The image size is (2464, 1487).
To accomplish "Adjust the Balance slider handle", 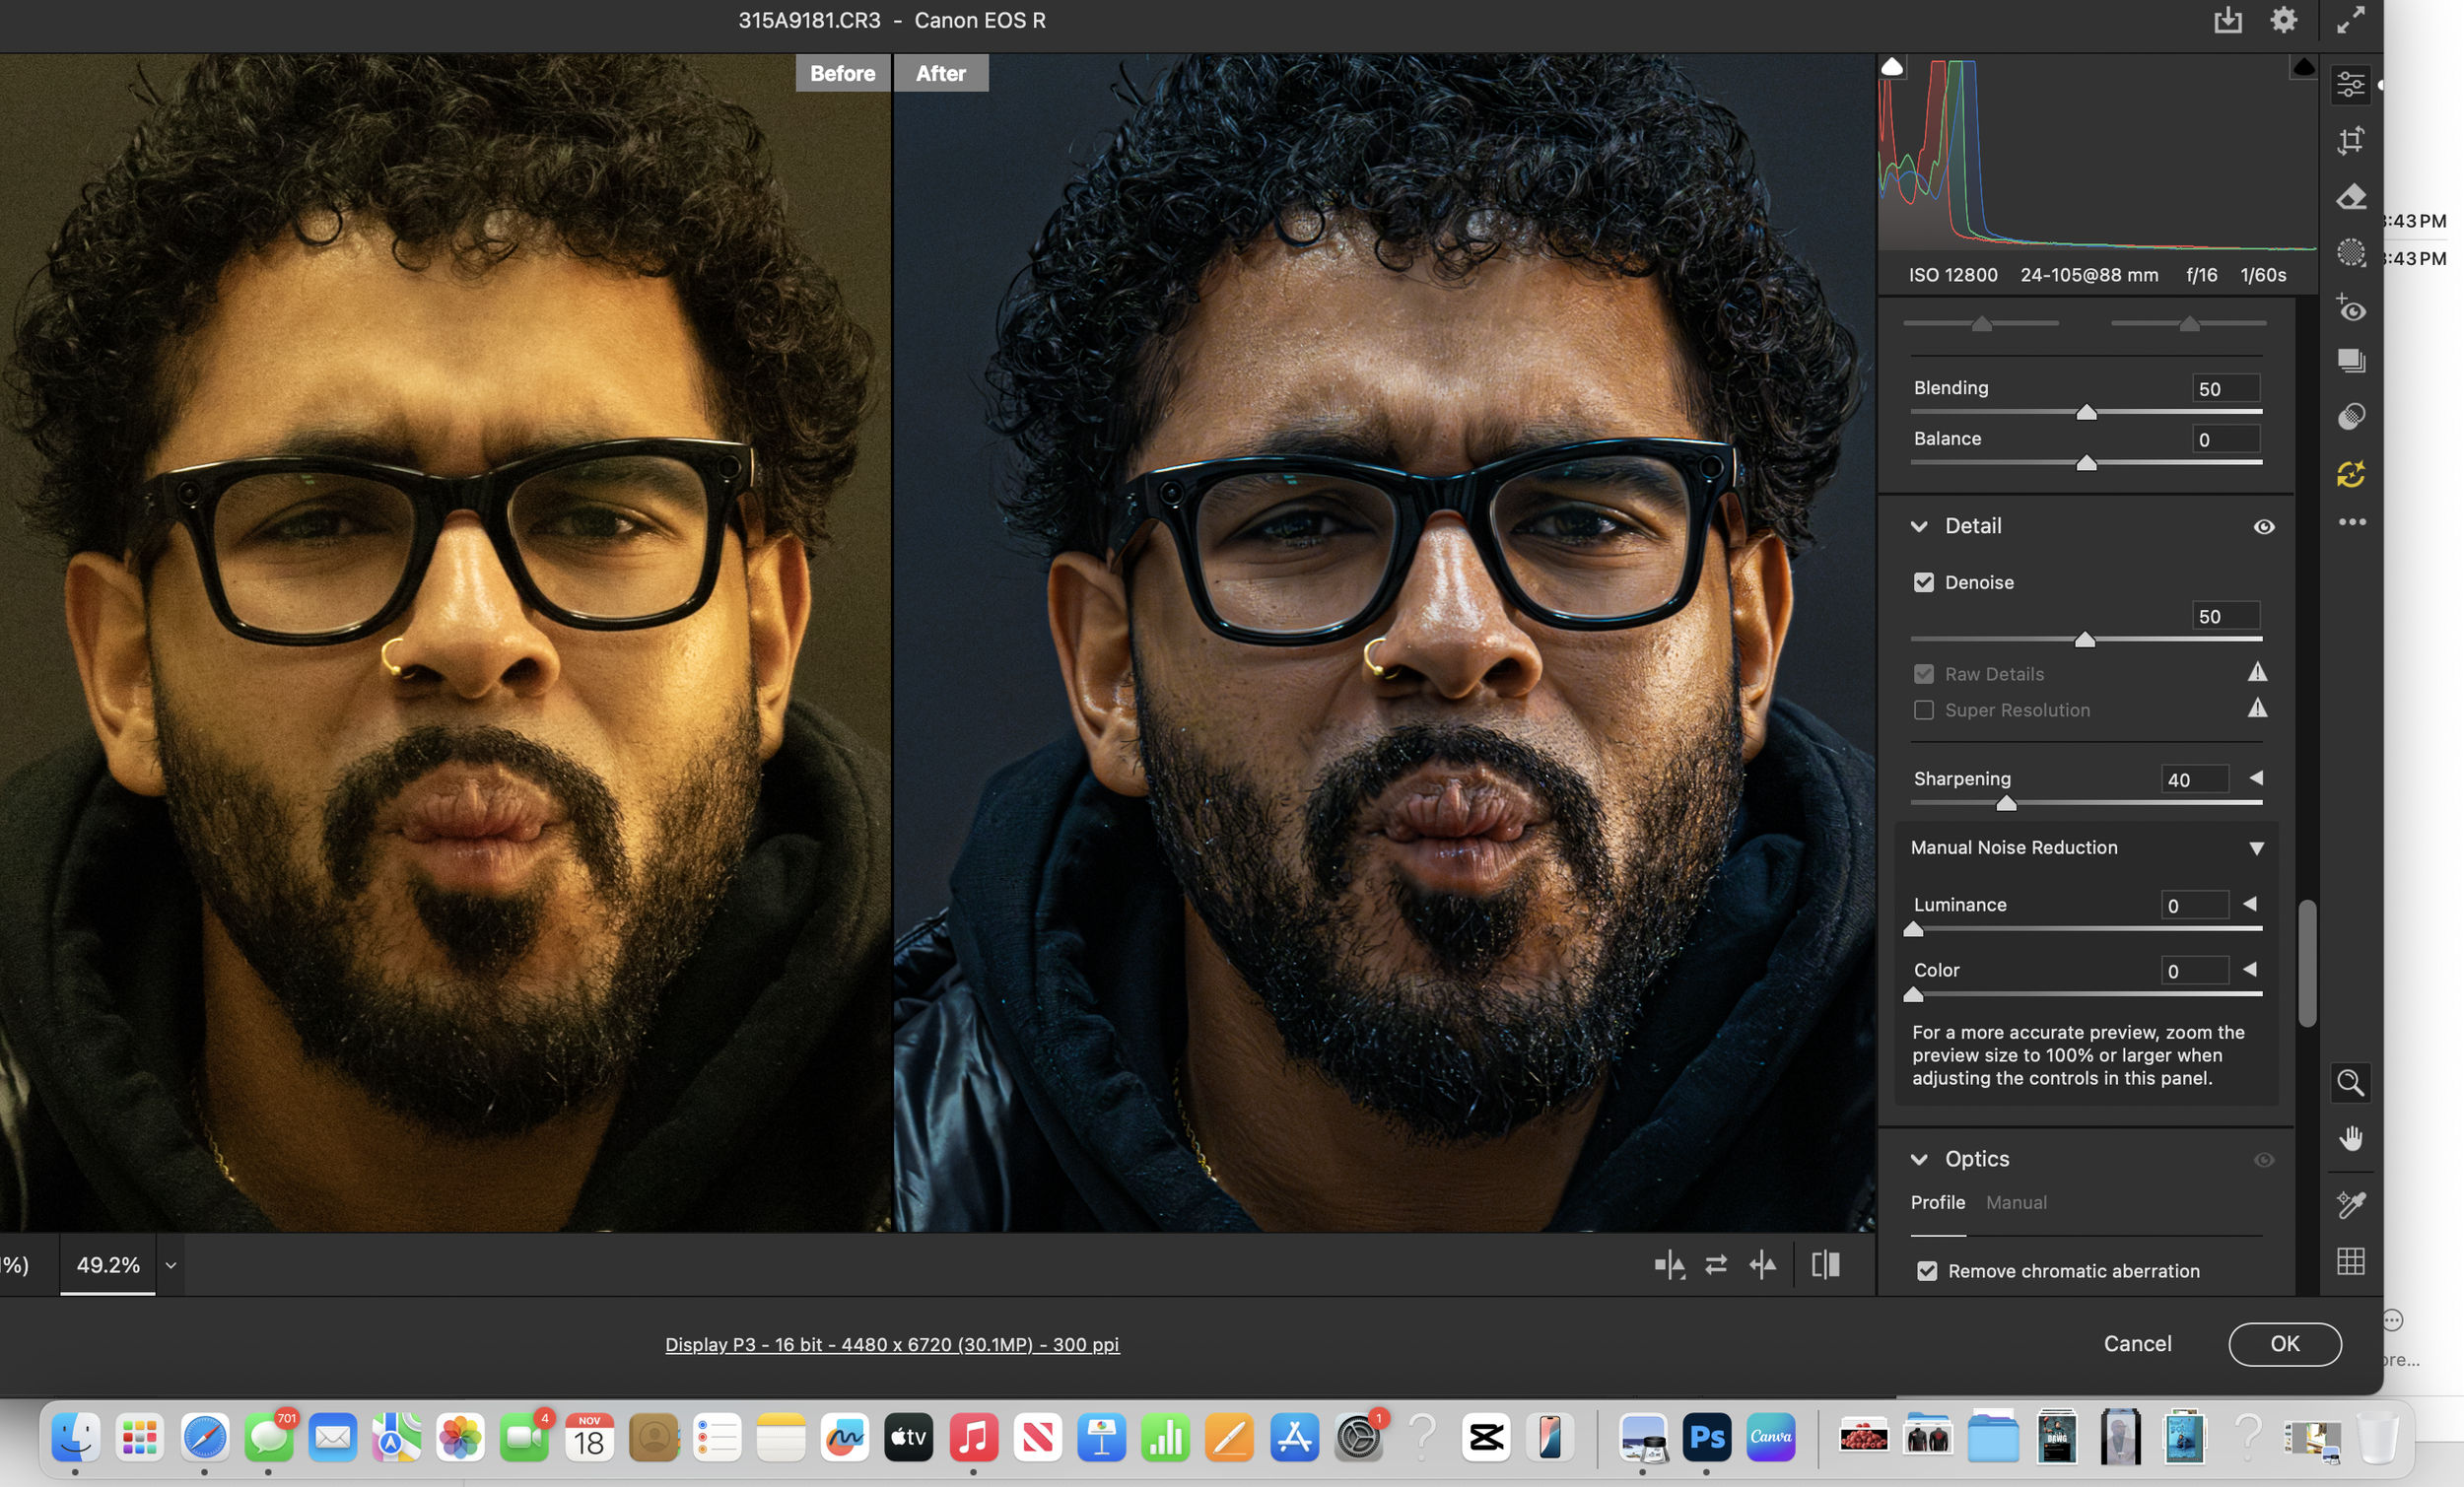I will tap(2086, 463).
